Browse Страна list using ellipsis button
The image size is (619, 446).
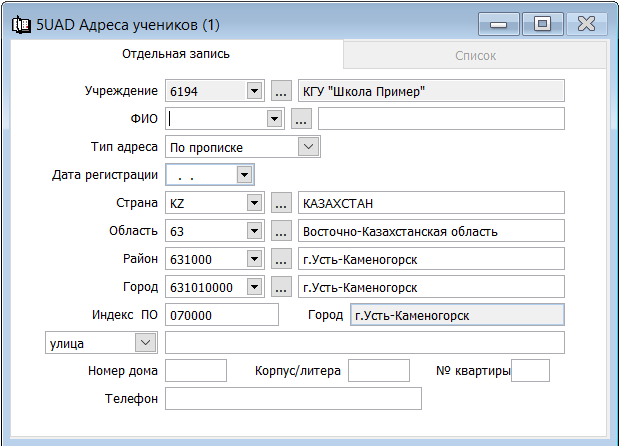[281, 203]
